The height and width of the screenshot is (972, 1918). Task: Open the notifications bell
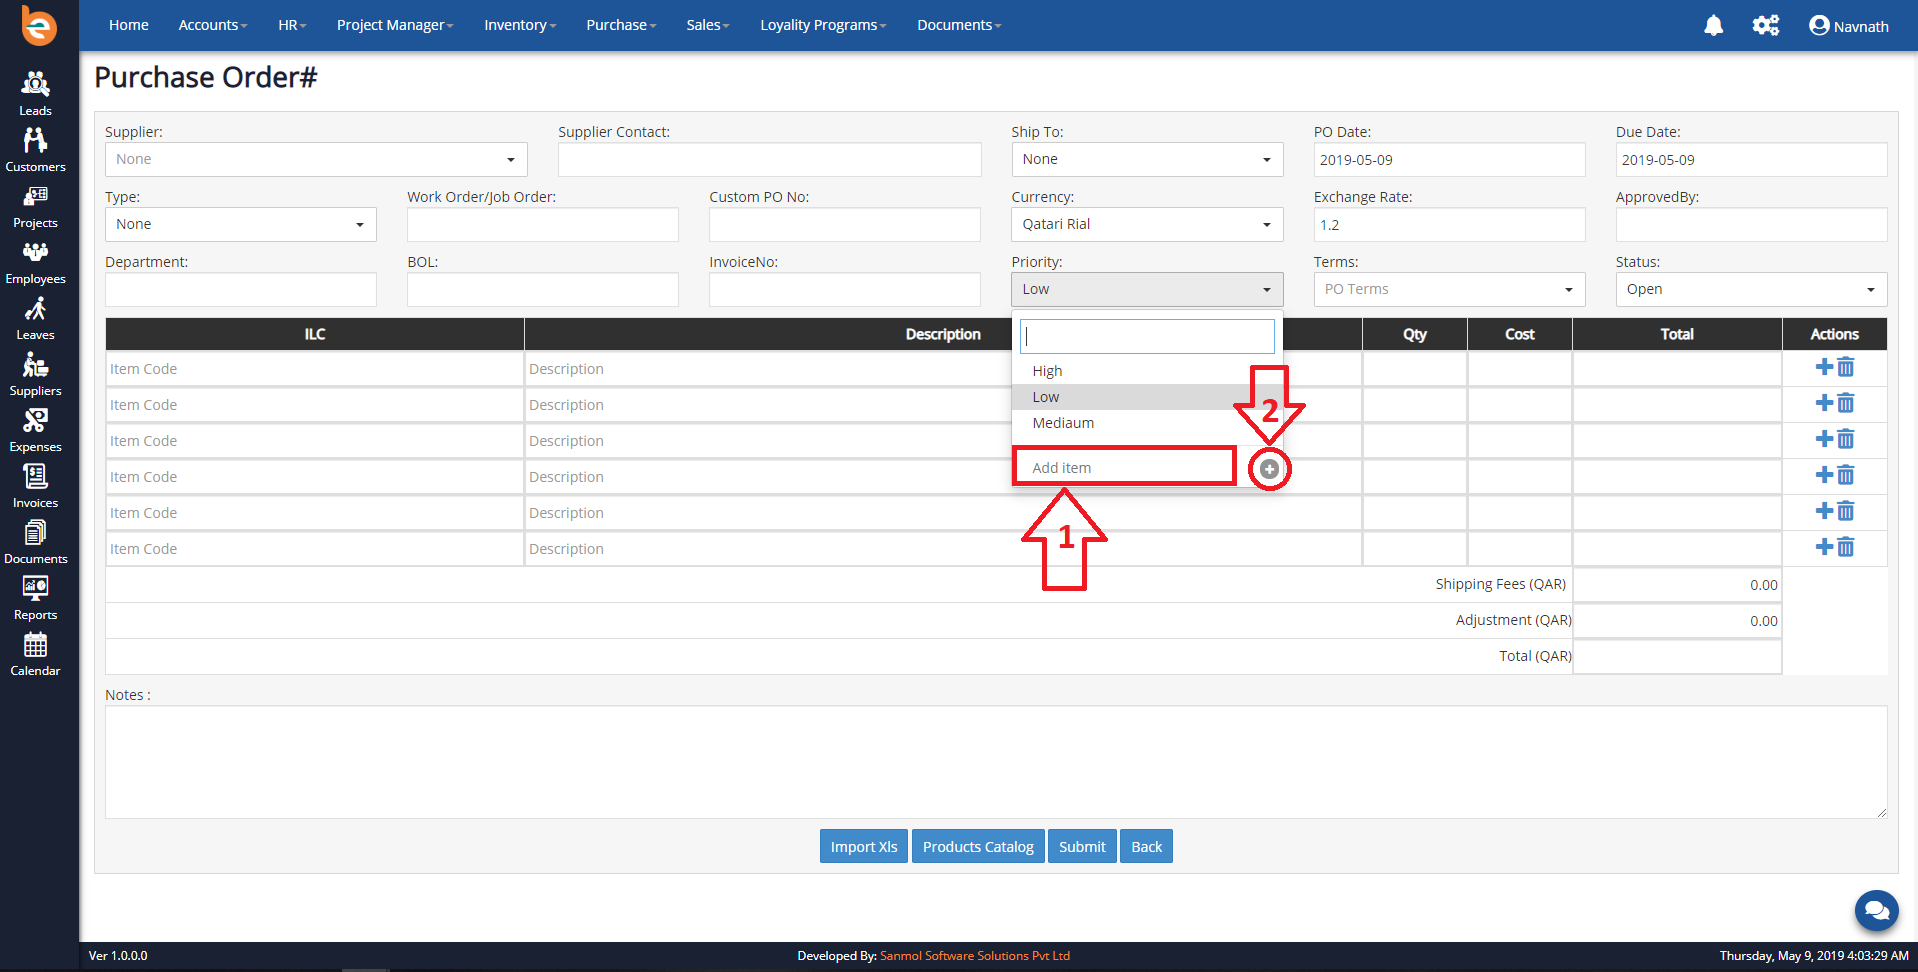point(1713,26)
